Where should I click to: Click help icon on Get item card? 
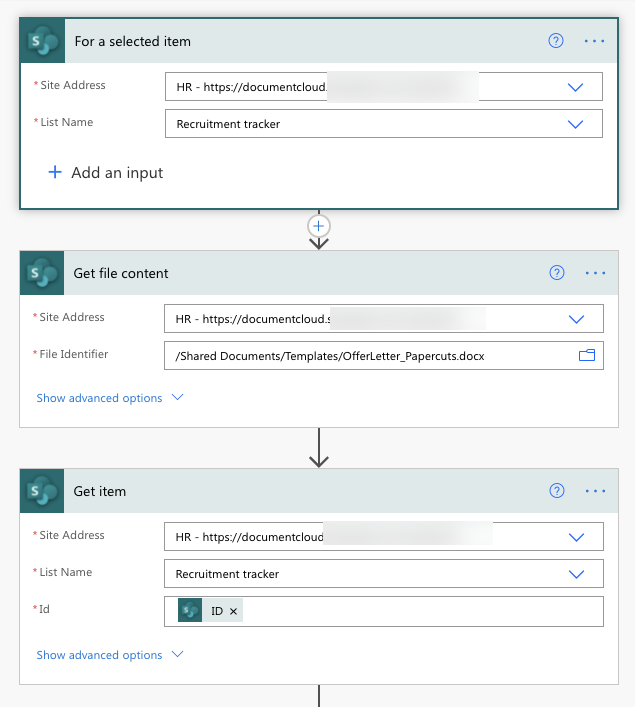click(x=557, y=491)
